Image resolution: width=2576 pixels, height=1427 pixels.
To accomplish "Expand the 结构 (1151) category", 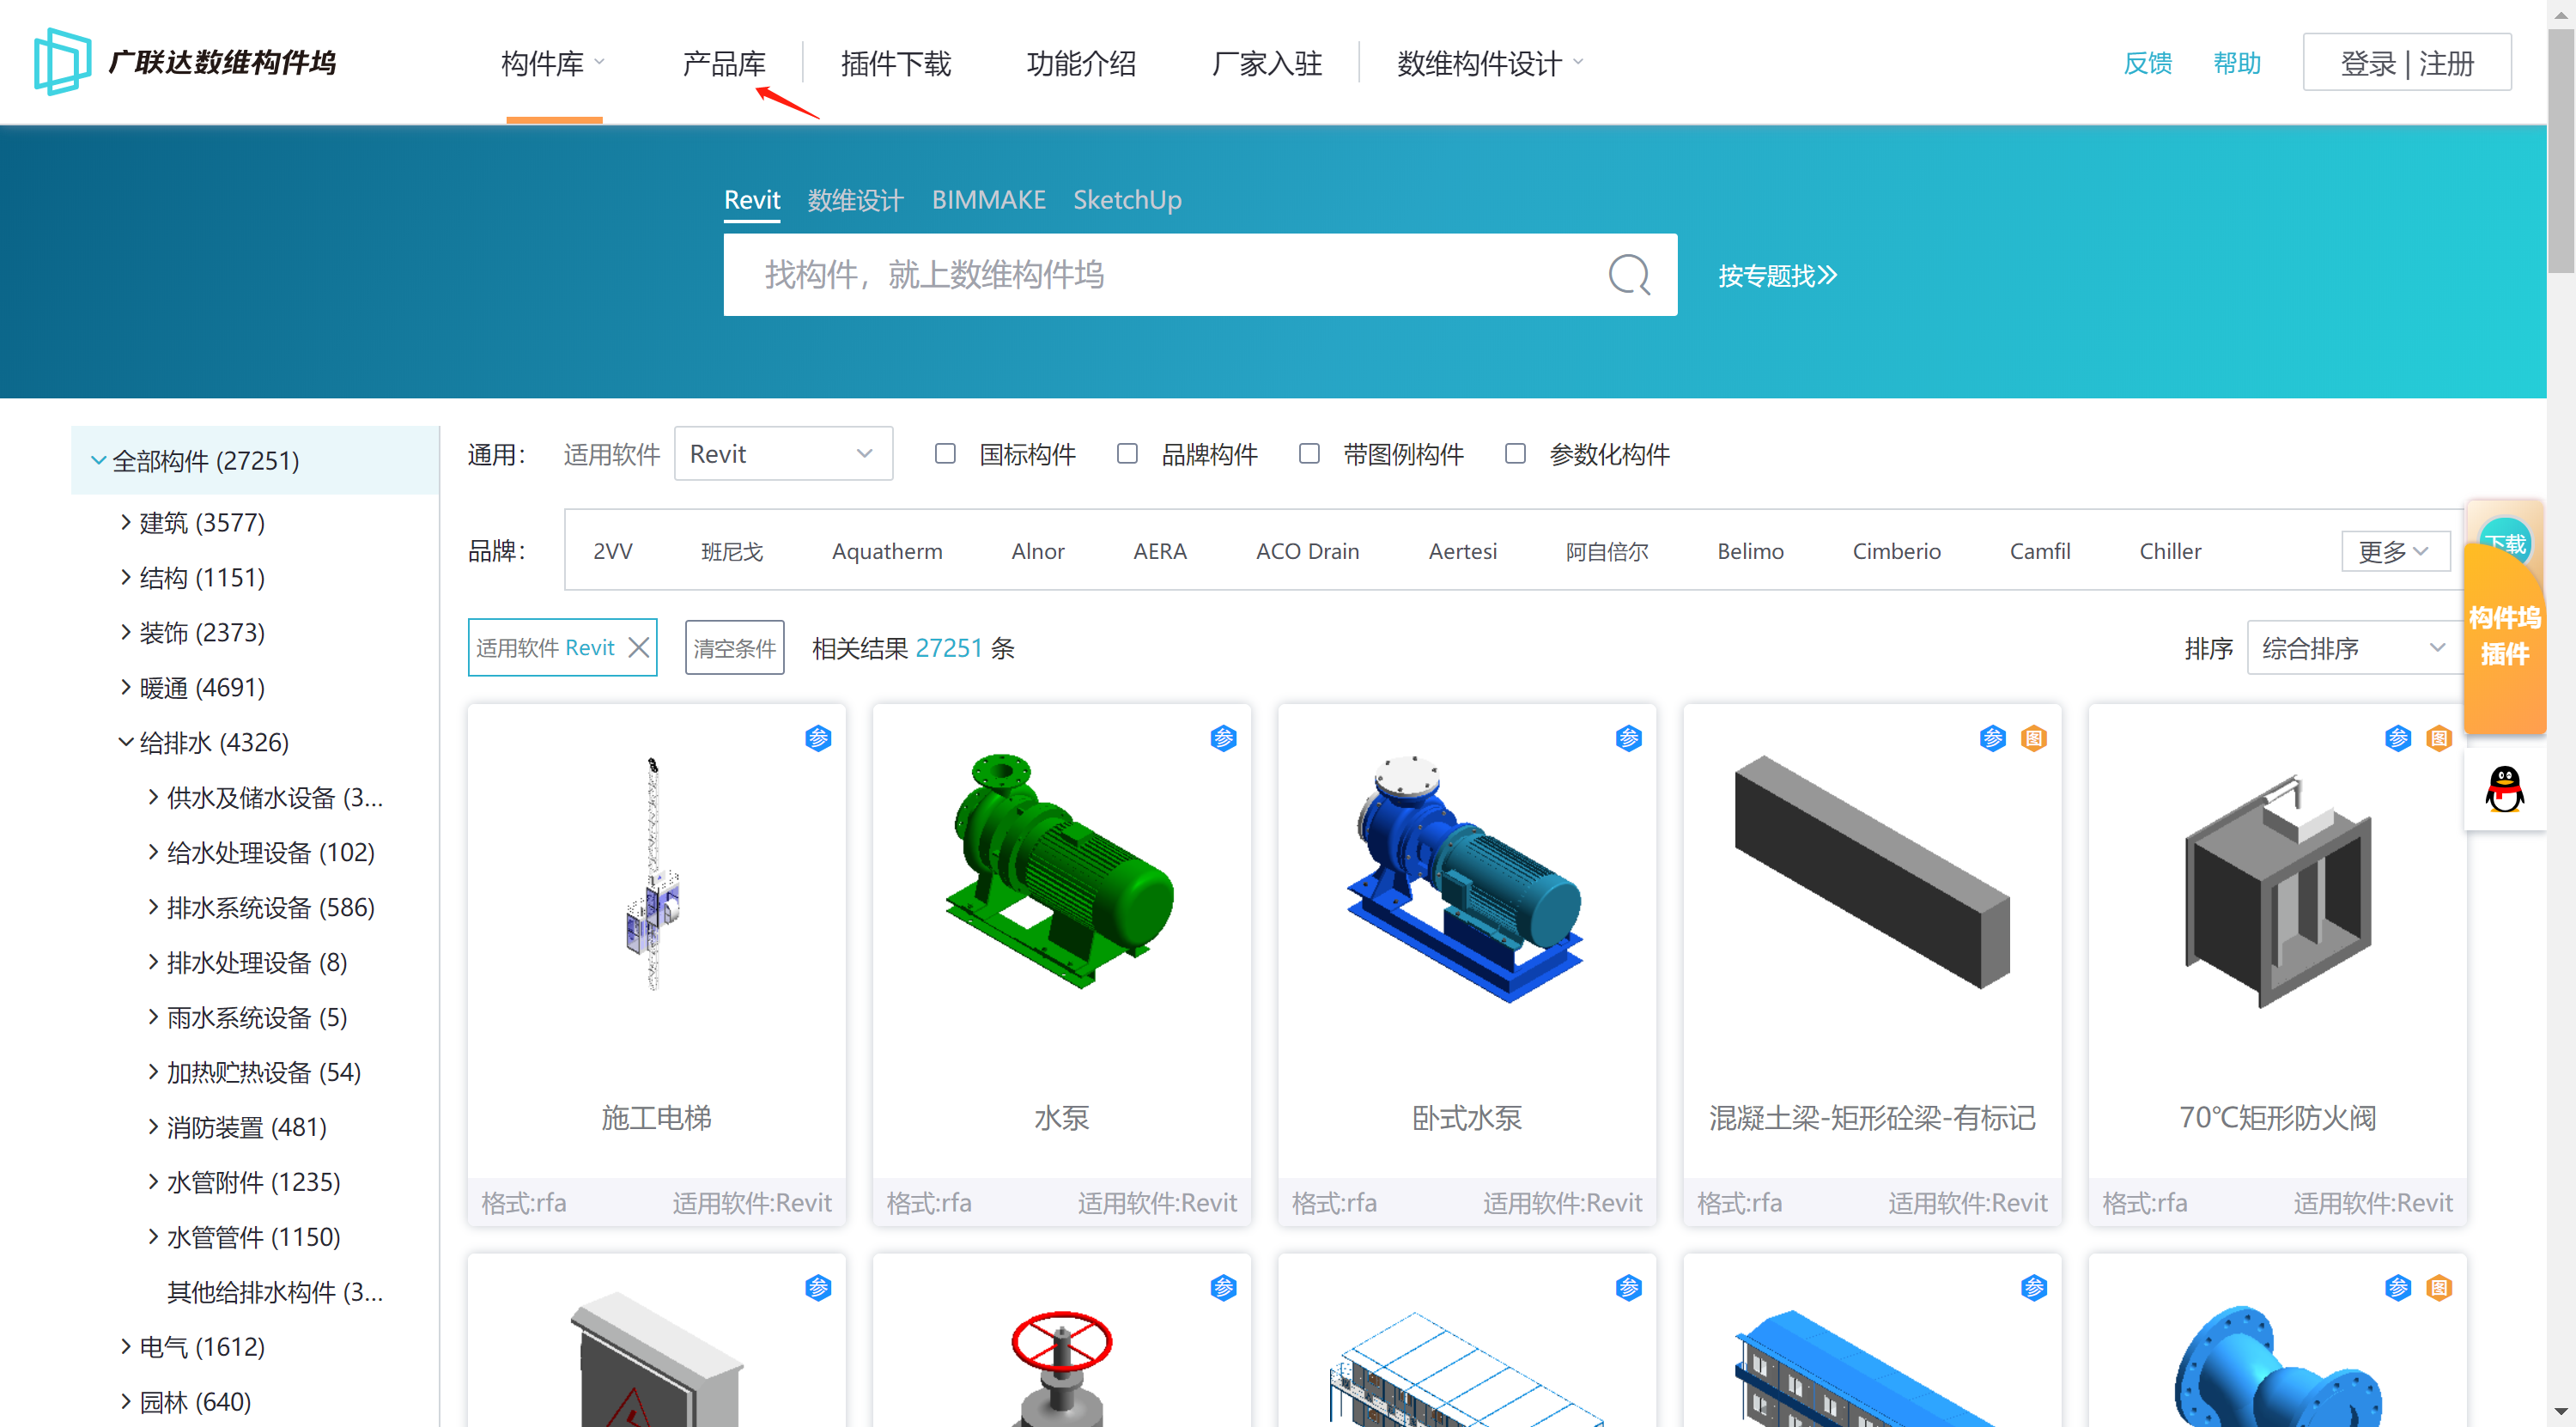I will pos(125,576).
